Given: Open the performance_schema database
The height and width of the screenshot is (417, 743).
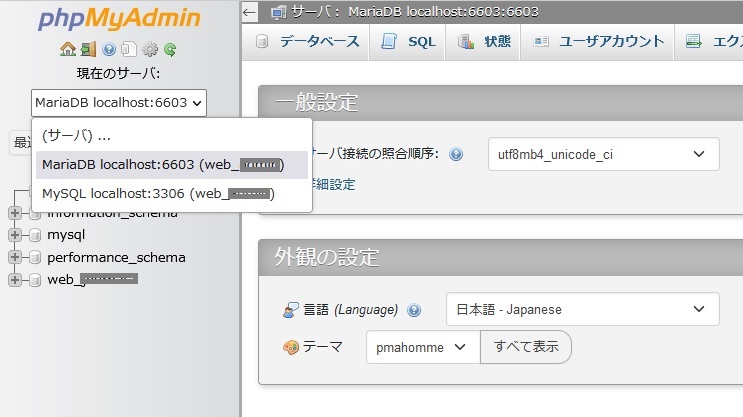Looking at the screenshot, I should [117, 257].
